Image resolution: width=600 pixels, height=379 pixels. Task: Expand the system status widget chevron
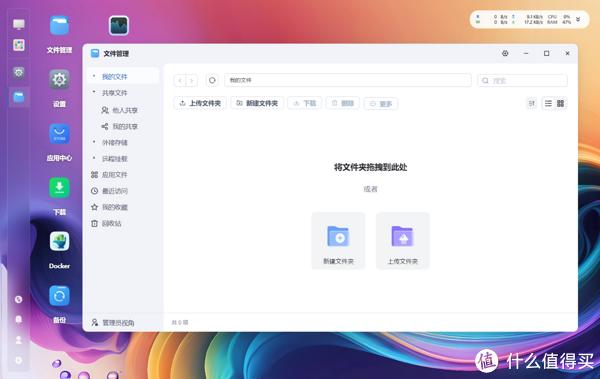[x=578, y=19]
